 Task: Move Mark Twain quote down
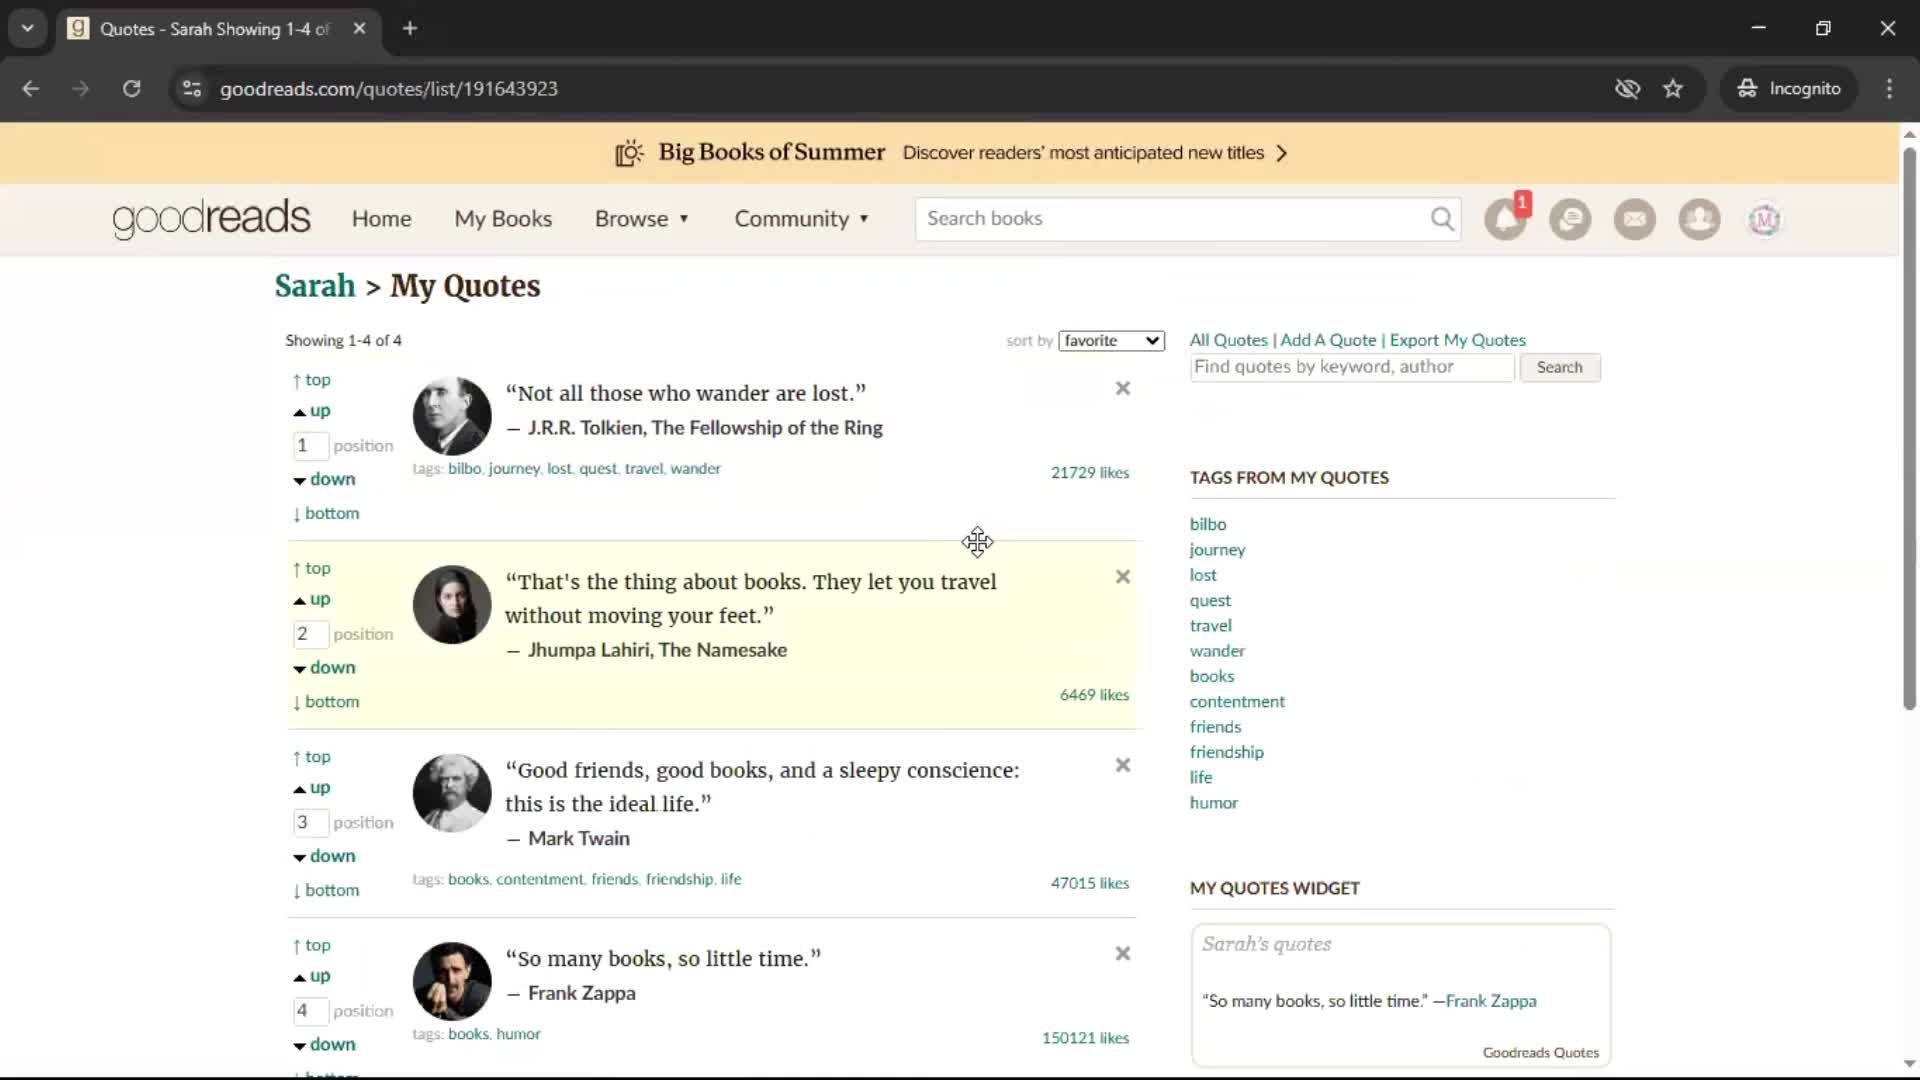pyautogui.click(x=324, y=856)
